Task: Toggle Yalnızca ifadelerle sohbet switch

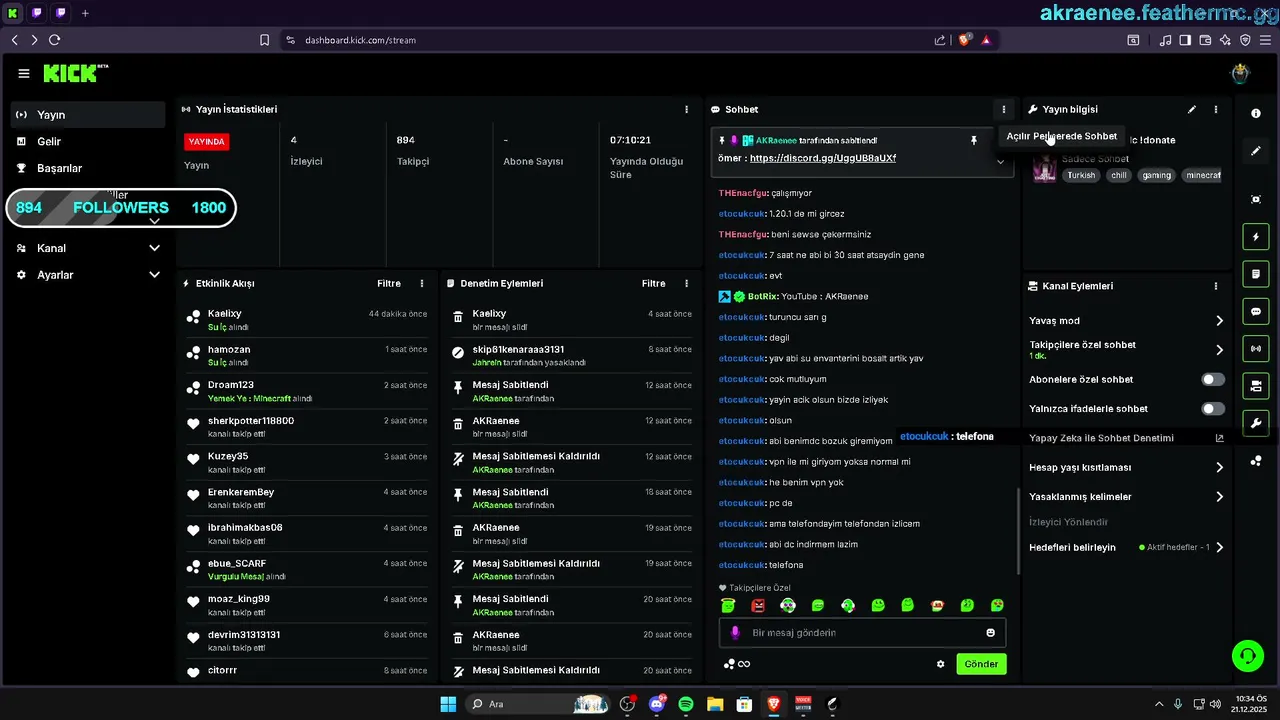Action: coord(1212,409)
